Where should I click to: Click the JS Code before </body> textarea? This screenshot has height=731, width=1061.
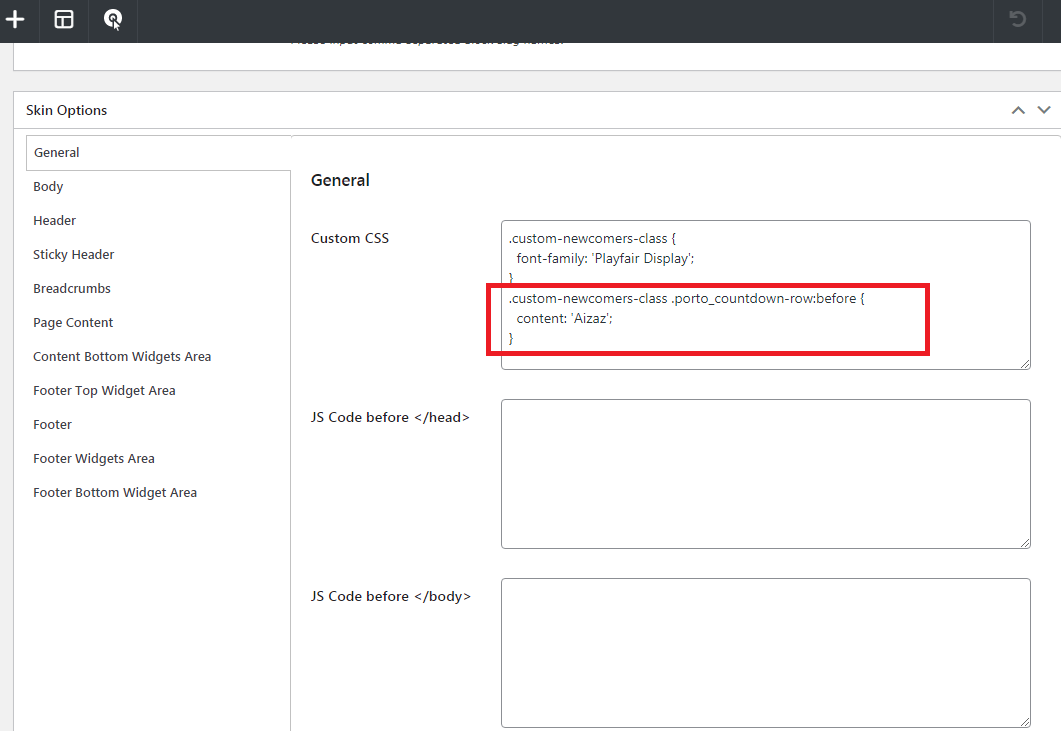point(765,653)
